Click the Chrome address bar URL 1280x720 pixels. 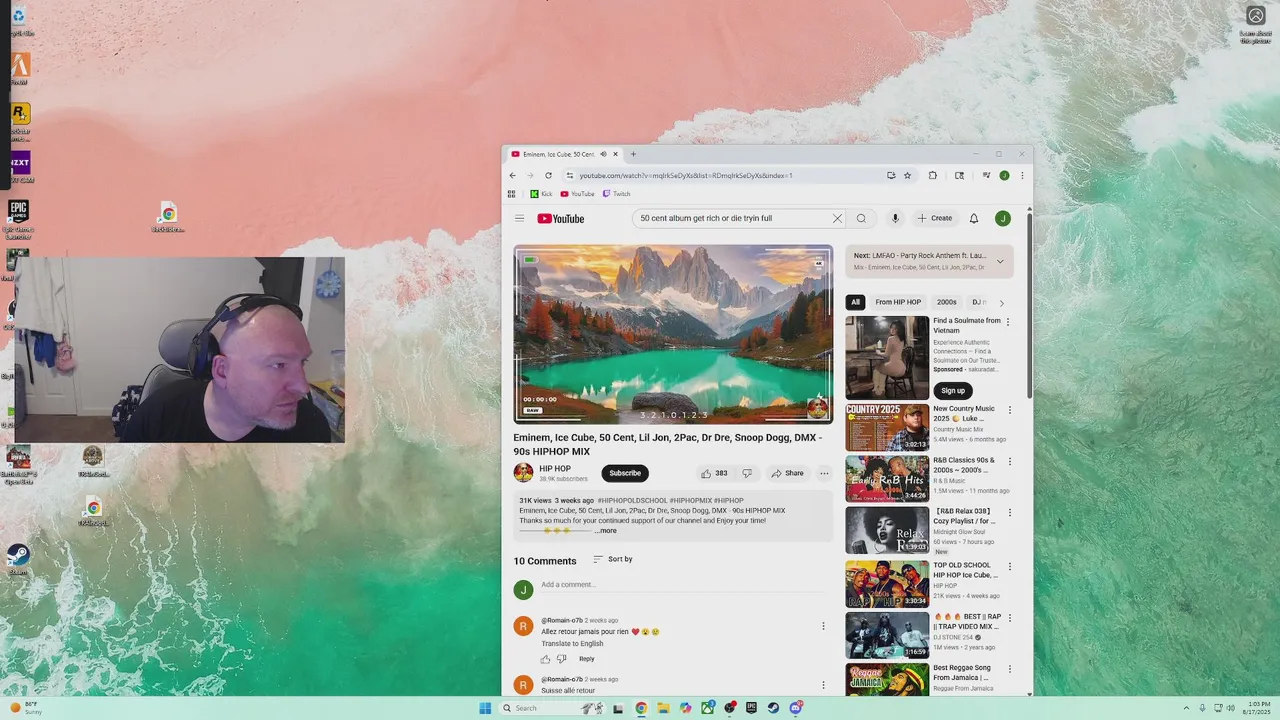tap(686, 175)
